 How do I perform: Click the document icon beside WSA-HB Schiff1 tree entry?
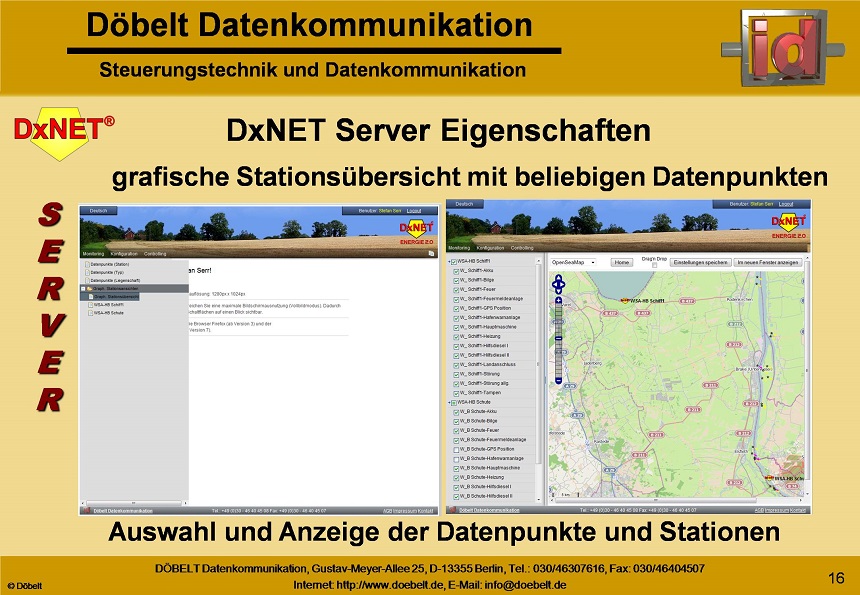point(91,305)
